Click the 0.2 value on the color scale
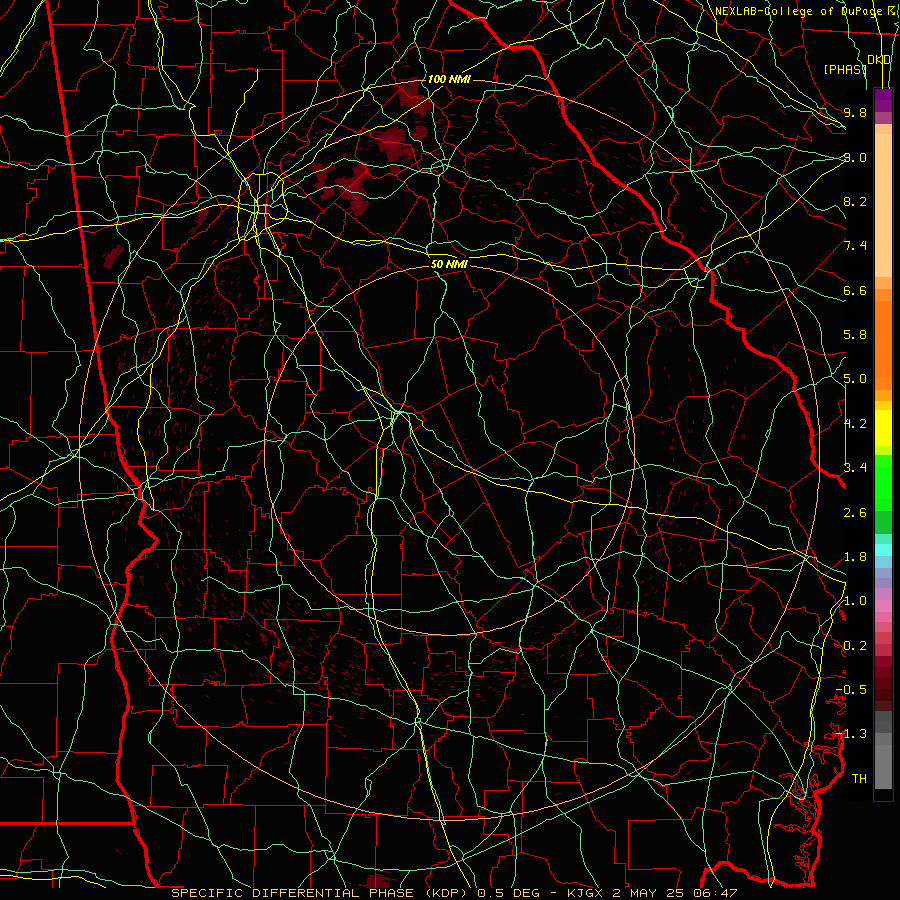Image resolution: width=900 pixels, height=900 pixels. pos(855,646)
